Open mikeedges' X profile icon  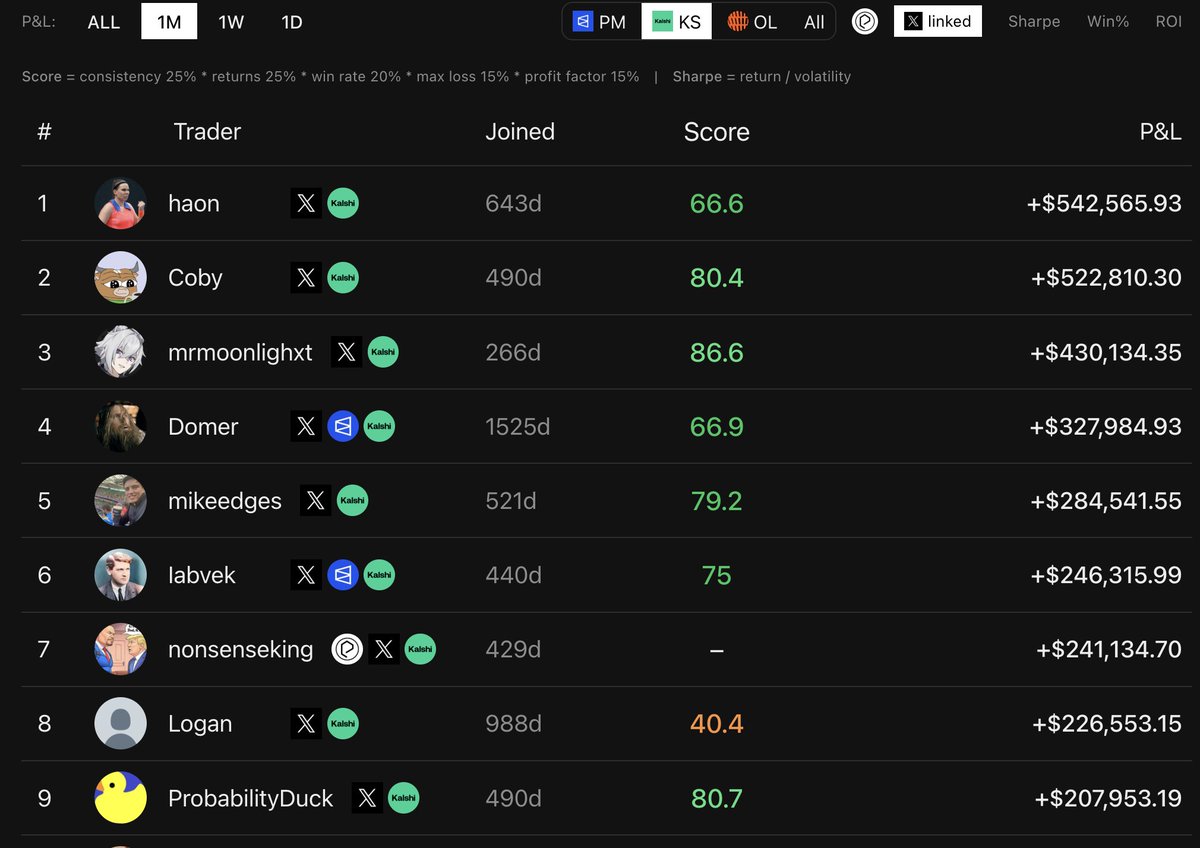[x=316, y=500]
